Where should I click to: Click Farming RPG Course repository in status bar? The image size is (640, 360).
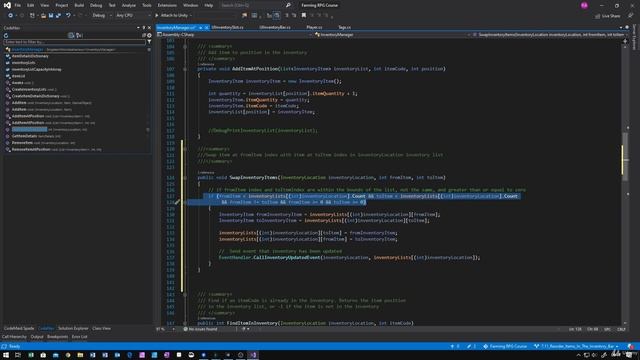pos(505,346)
